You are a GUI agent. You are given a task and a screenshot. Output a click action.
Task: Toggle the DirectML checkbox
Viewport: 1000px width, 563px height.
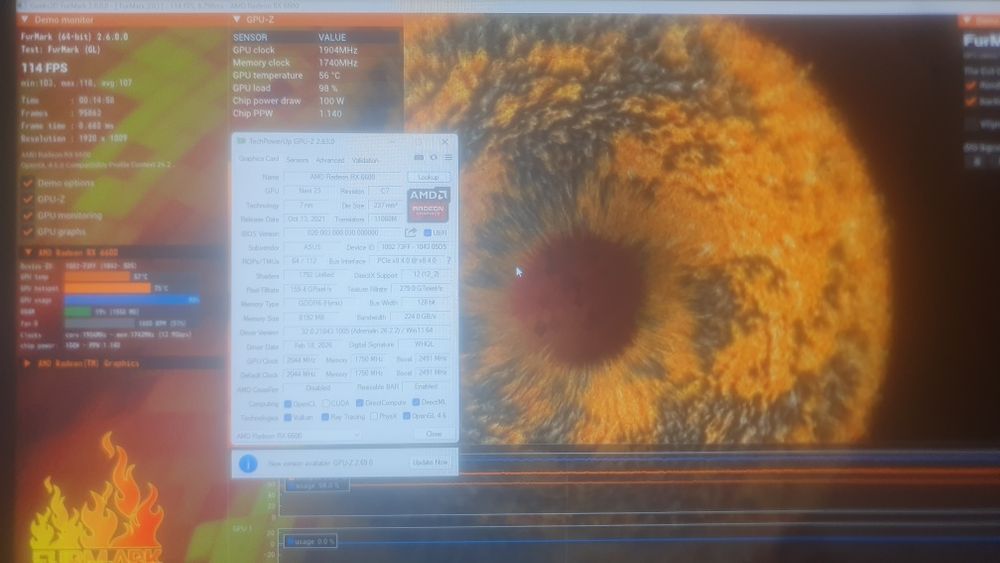416,402
